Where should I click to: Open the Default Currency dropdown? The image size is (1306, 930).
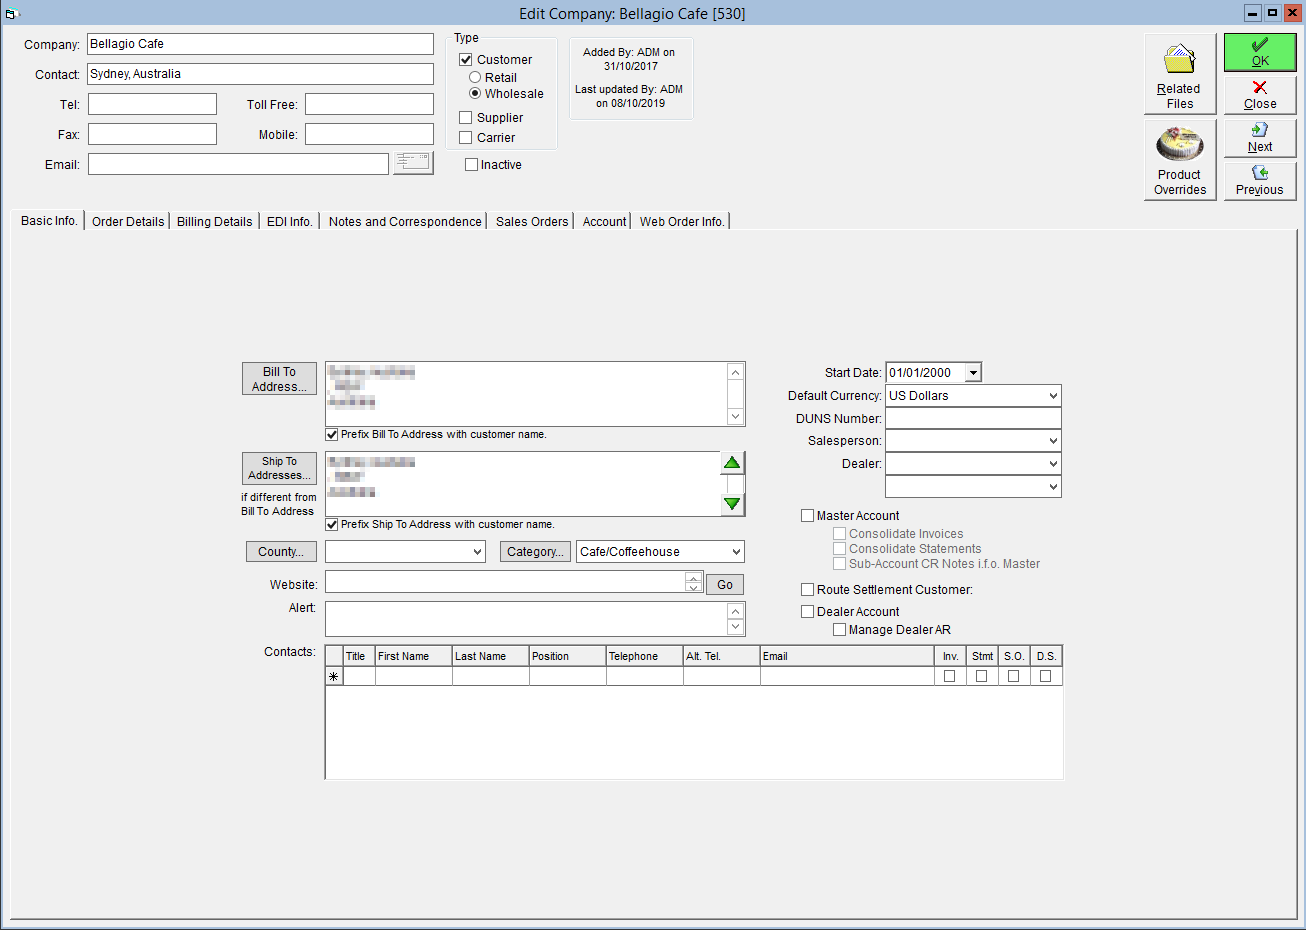coord(1053,396)
